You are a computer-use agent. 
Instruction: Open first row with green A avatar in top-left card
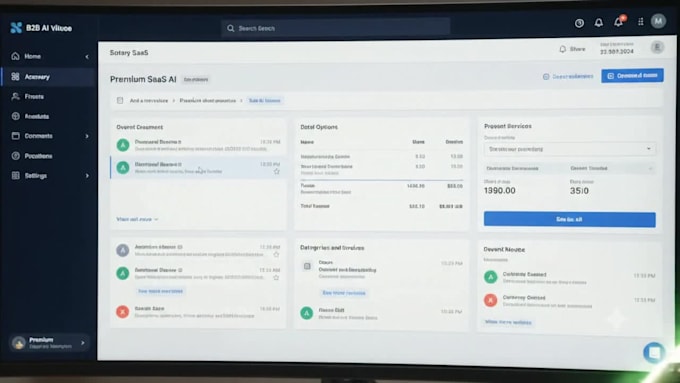point(123,144)
